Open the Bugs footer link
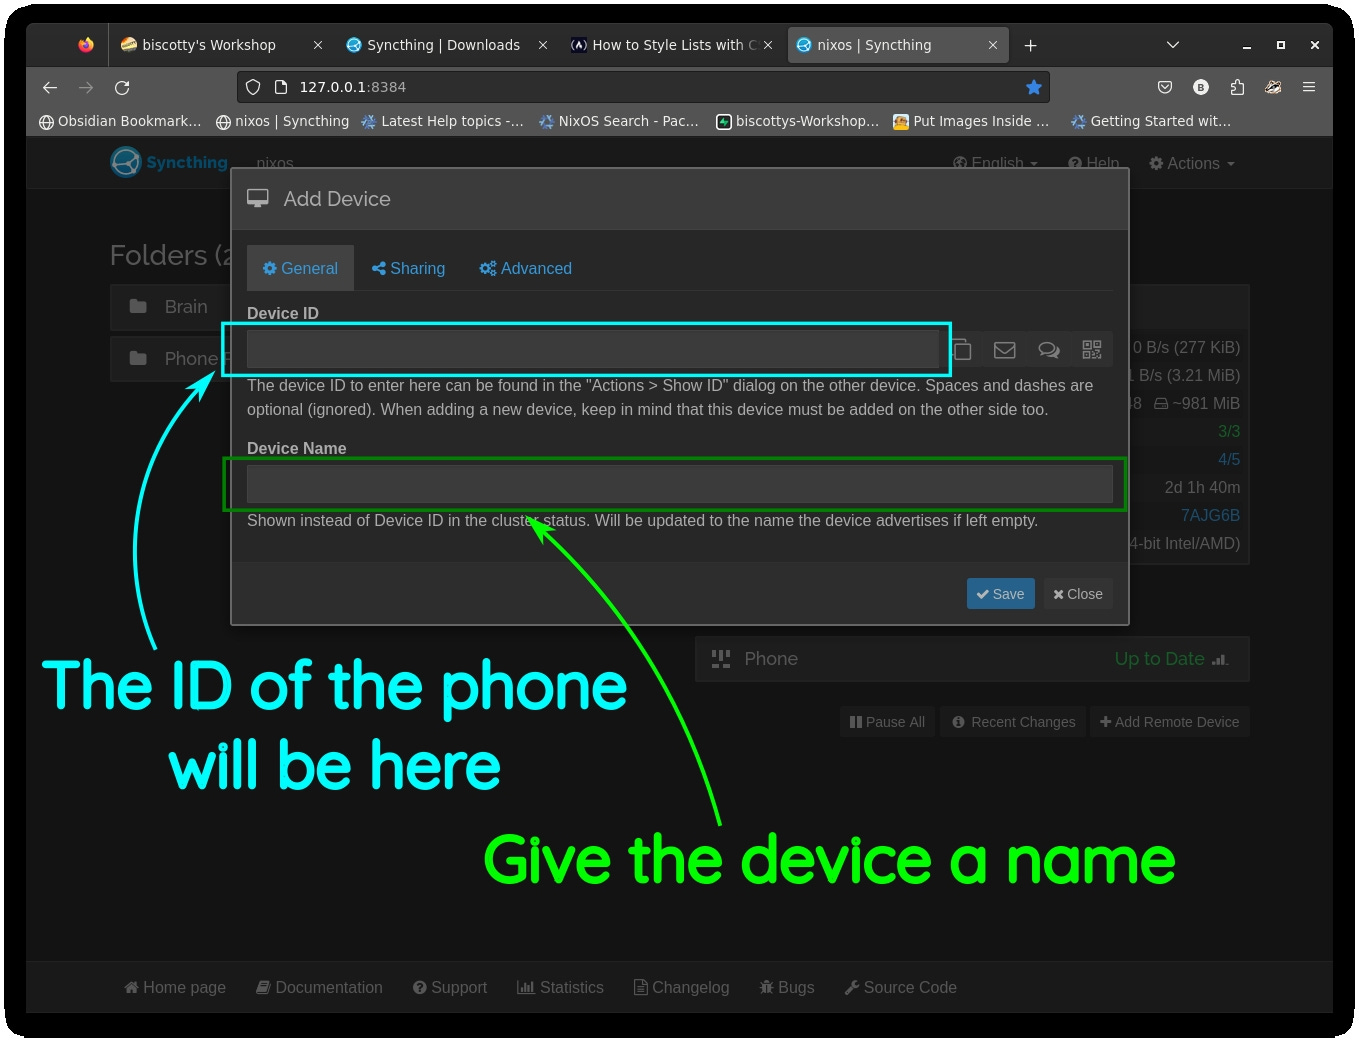Image resolution: width=1359 pixels, height=1042 pixels. 787,987
